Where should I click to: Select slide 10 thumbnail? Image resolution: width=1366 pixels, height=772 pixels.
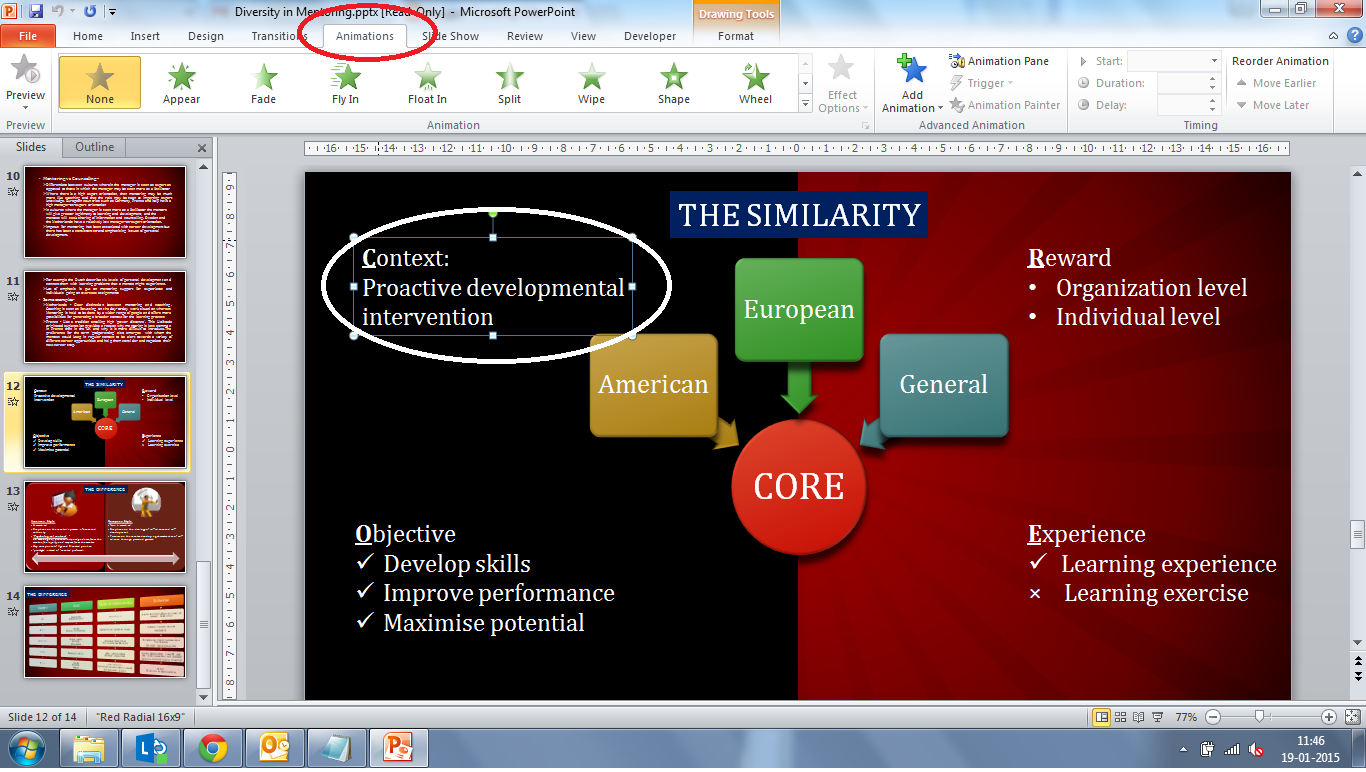click(105, 213)
